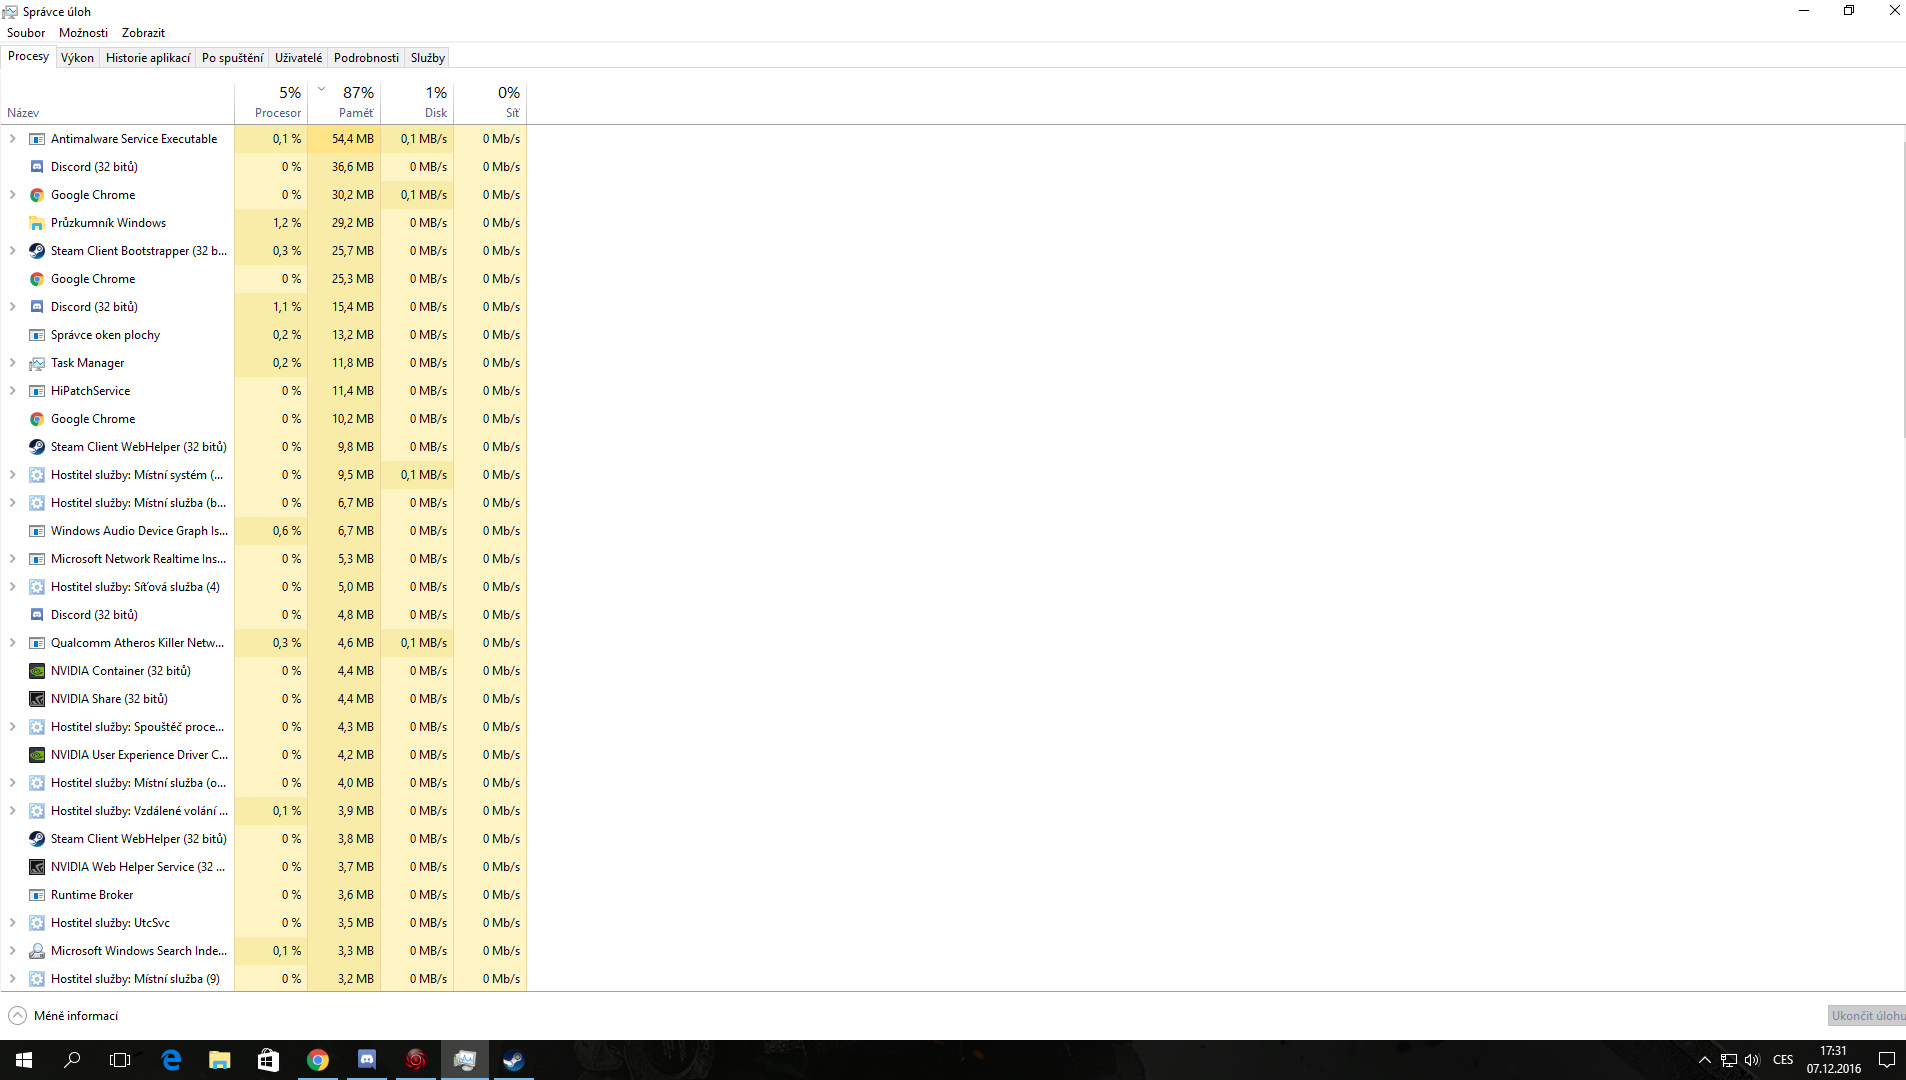Switch to the Po spuštění tab

pyautogui.click(x=232, y=58)
